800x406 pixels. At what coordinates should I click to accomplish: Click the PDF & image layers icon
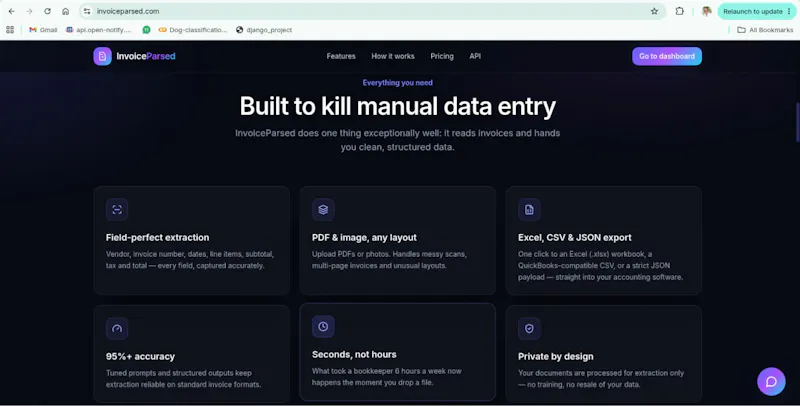(x=323, y=210)
